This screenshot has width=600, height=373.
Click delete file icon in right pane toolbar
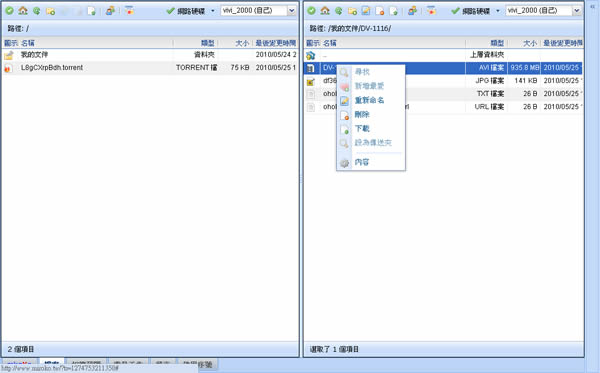380,11
